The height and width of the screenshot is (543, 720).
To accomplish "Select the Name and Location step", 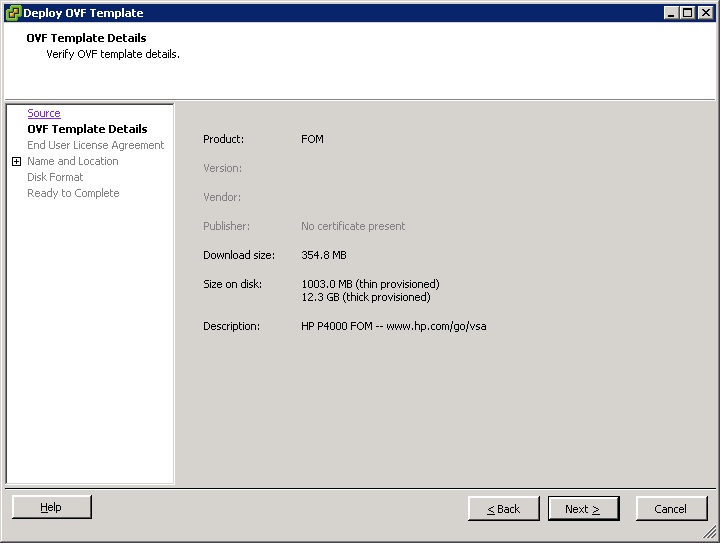I will point(73,161).
